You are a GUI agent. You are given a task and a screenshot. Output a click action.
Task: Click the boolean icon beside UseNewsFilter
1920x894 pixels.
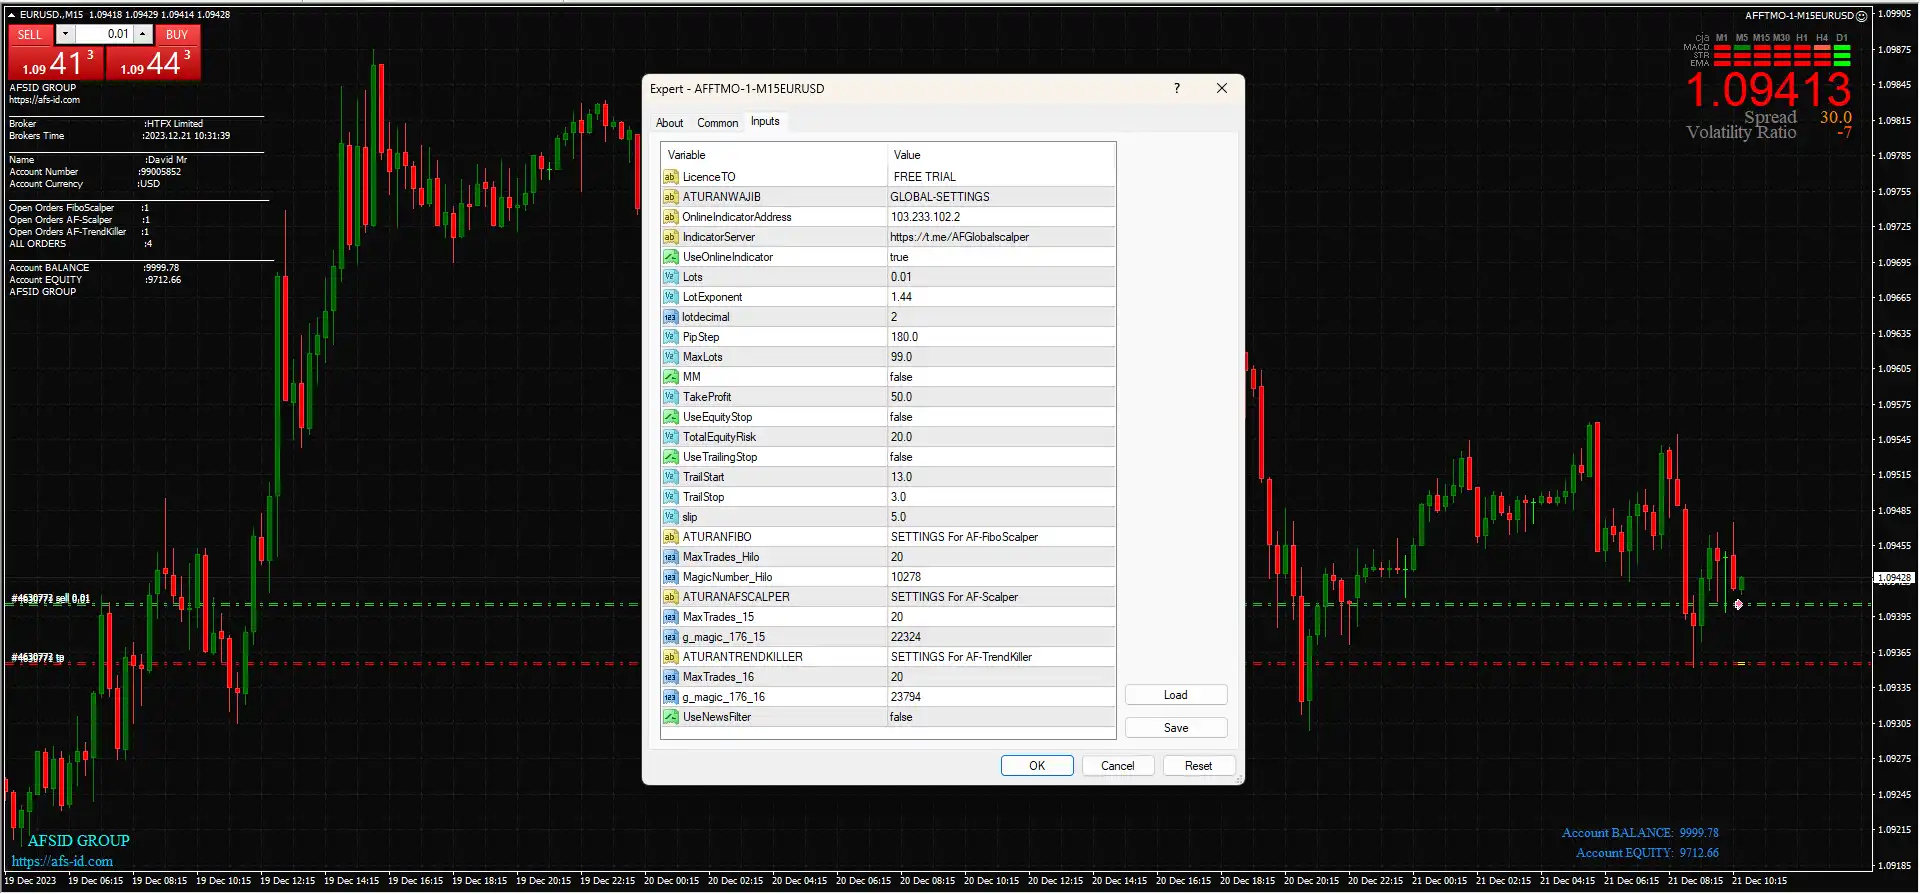click(x=670, y=717)
